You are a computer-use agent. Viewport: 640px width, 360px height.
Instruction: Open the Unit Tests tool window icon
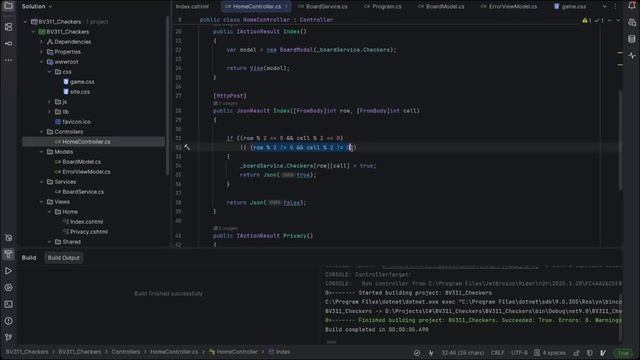point(8,238)
